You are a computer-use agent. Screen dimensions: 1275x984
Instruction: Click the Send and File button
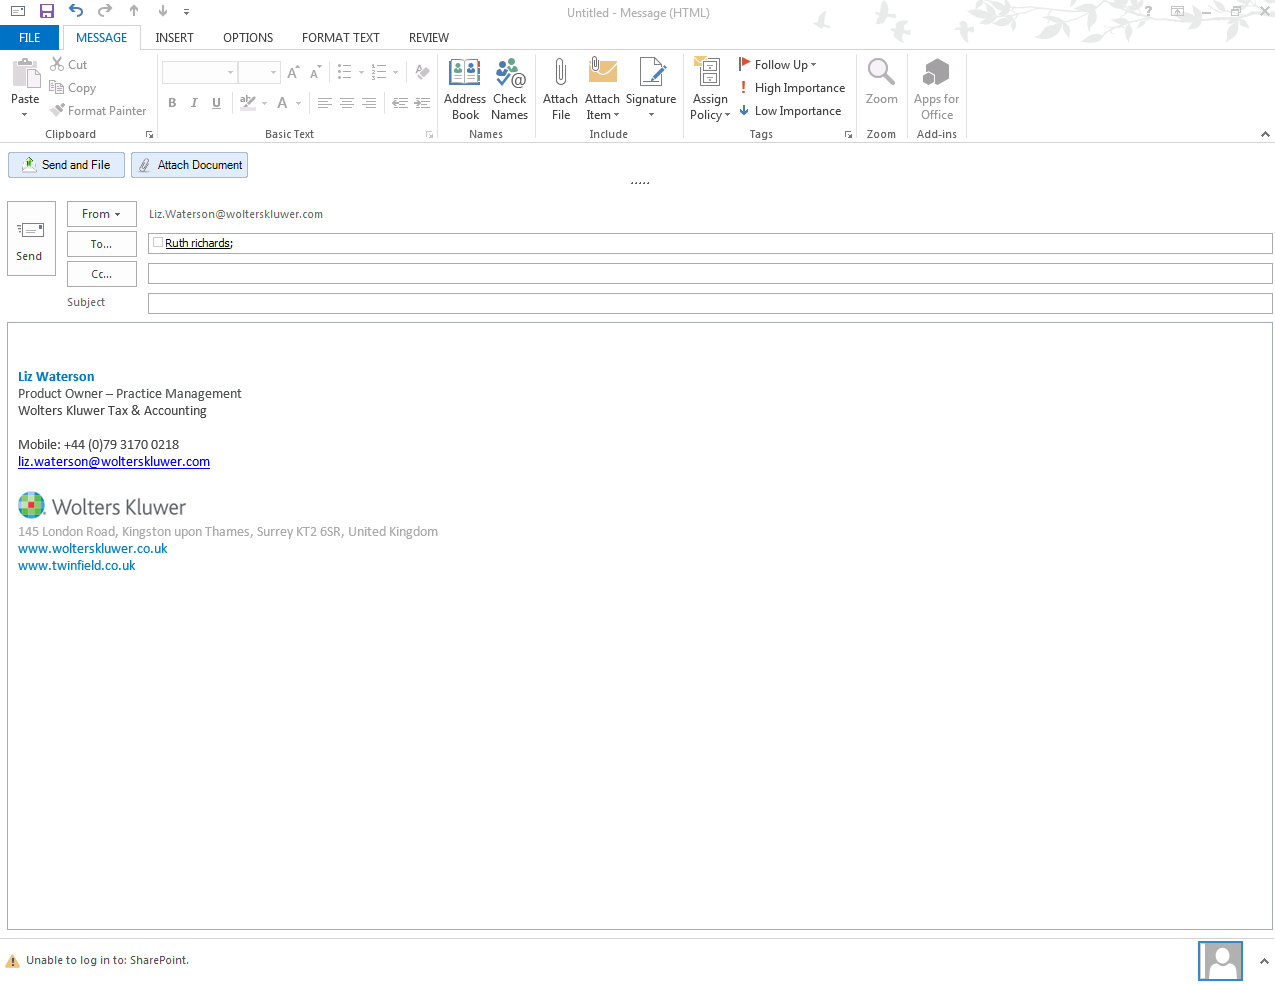pos(67,165)
